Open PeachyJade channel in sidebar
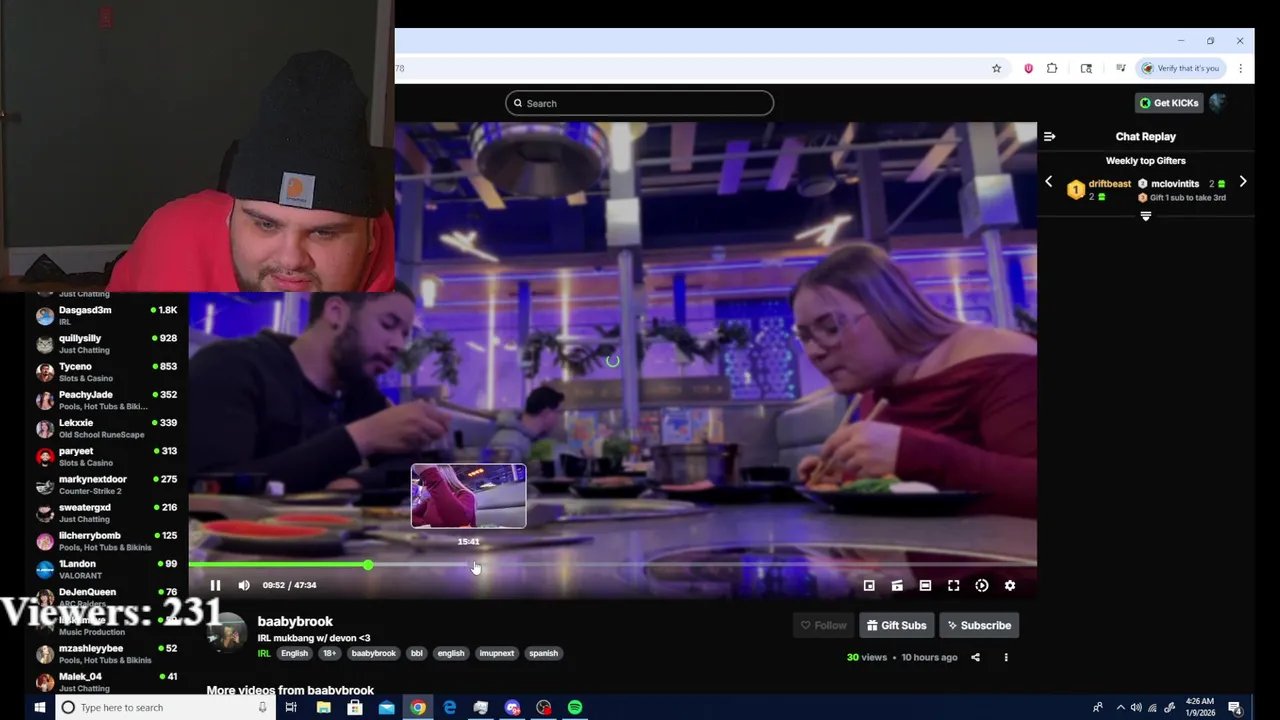Image resolution: width=1280 pixels, height=720 pixels. tap(107, 400)
